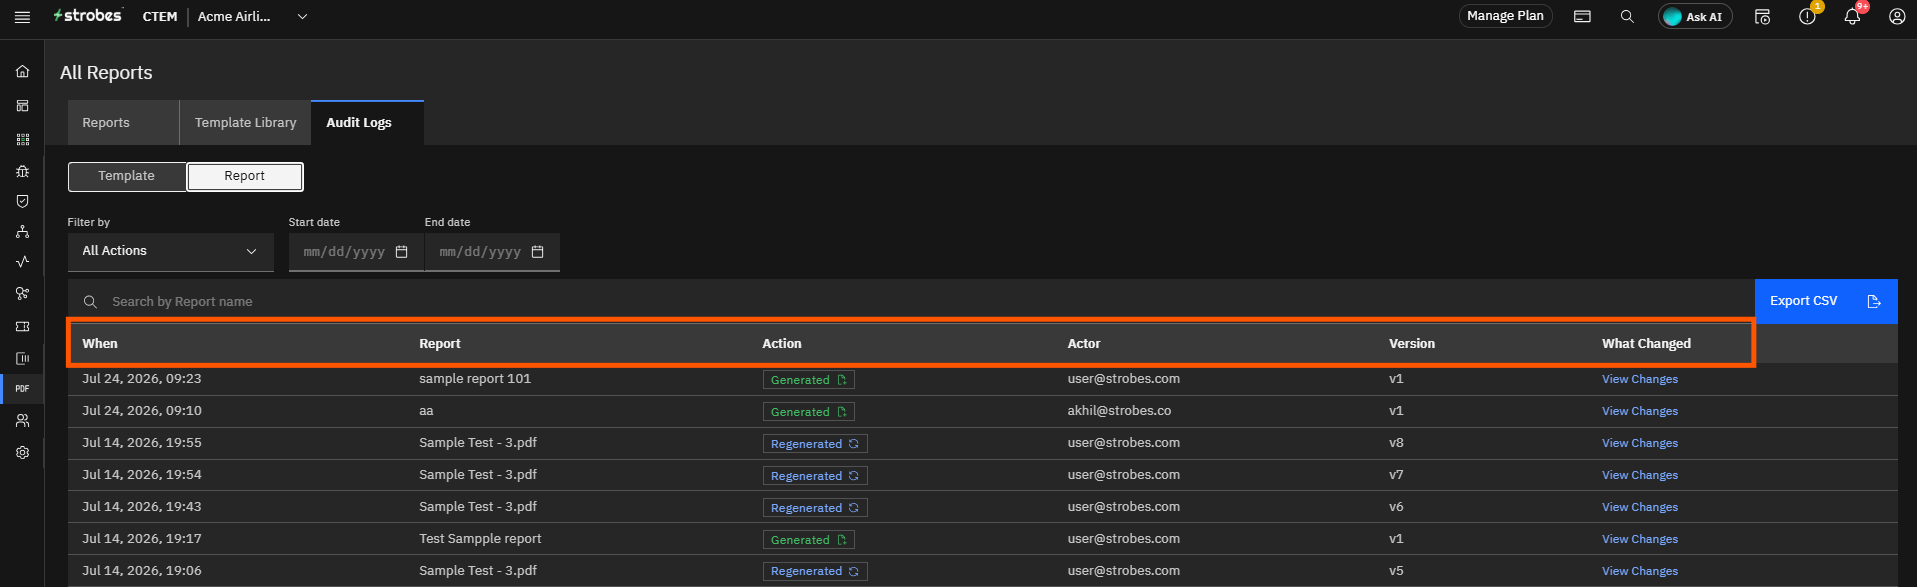
Task: Click the Jul 24, 2026, 09:23 timestamp
Action: point(142,379)
